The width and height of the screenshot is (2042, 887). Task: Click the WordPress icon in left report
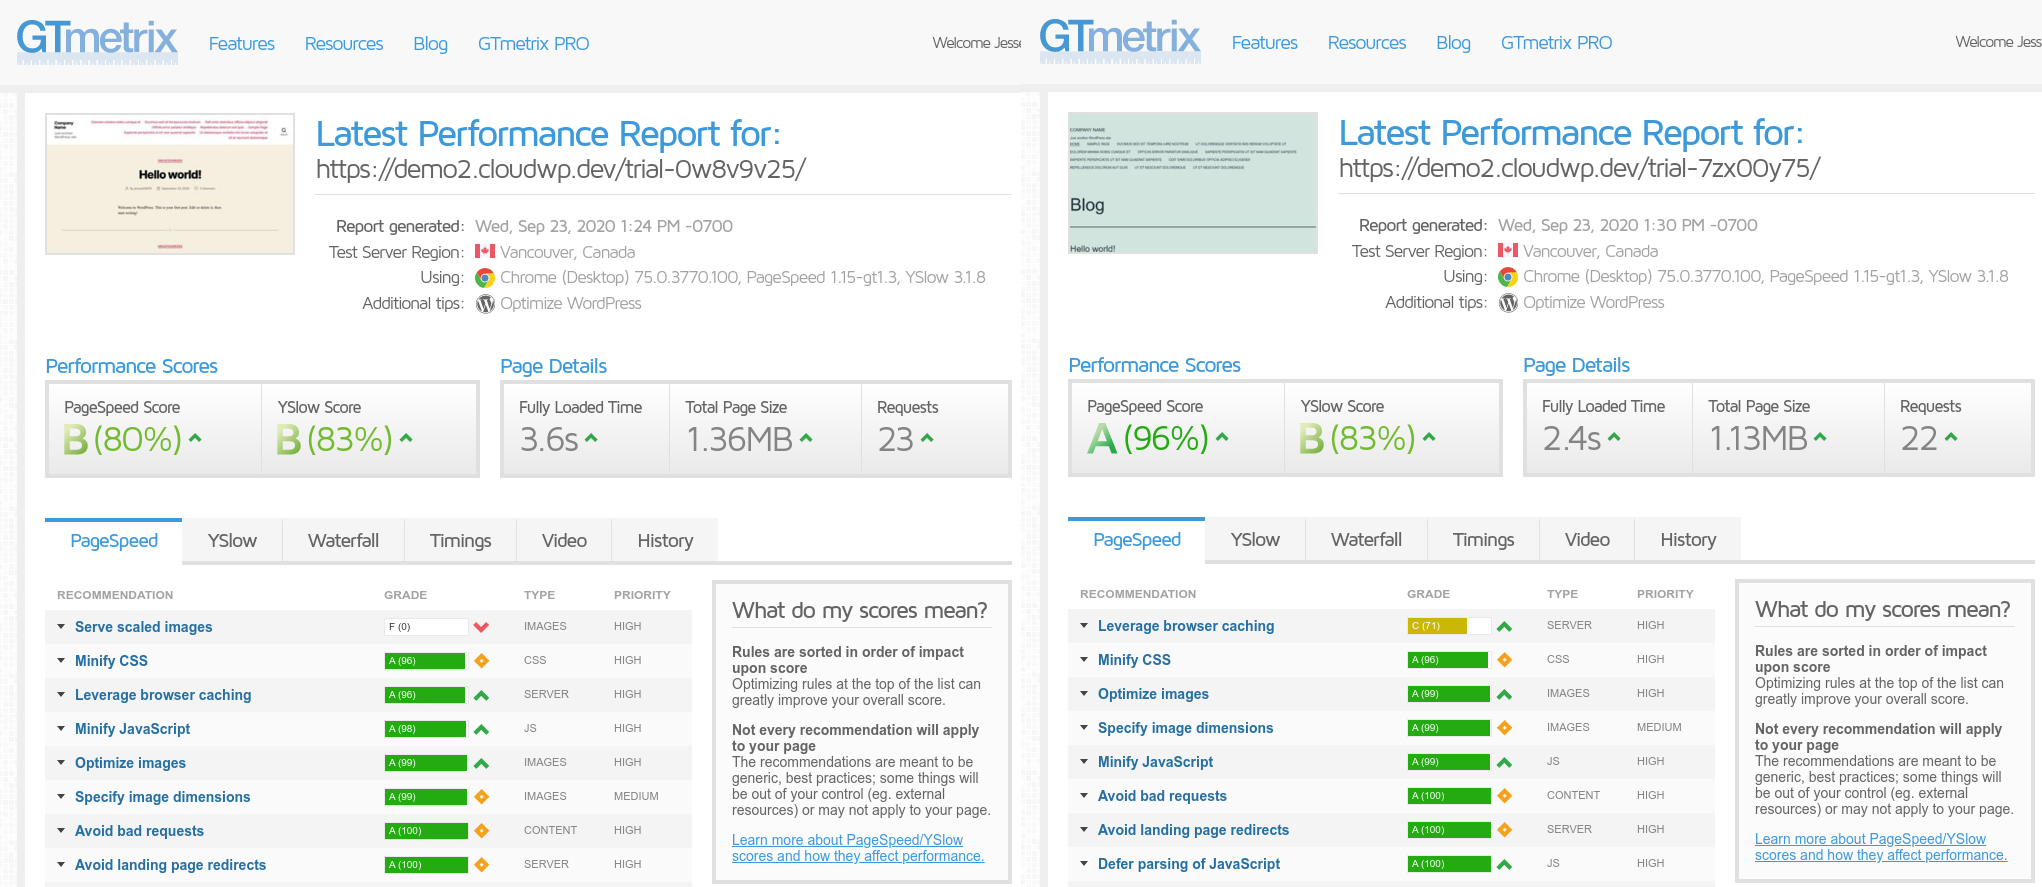tap(485, 304)
